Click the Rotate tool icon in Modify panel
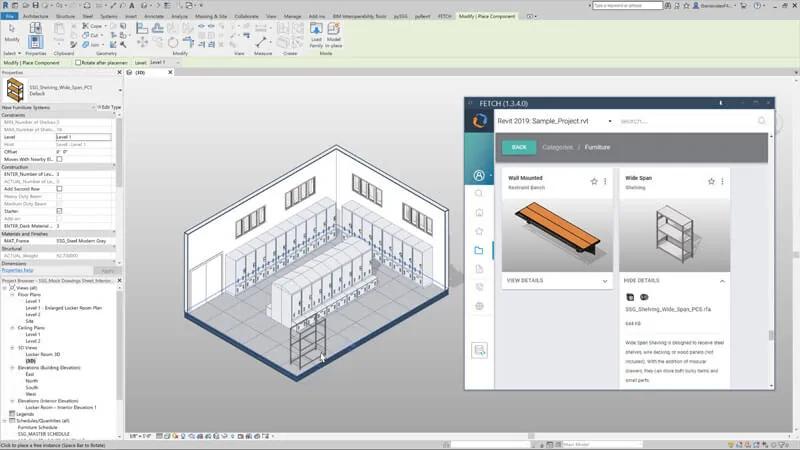Image resolution: width=800 pixels, height=450 pixels. tap(173, 42)
